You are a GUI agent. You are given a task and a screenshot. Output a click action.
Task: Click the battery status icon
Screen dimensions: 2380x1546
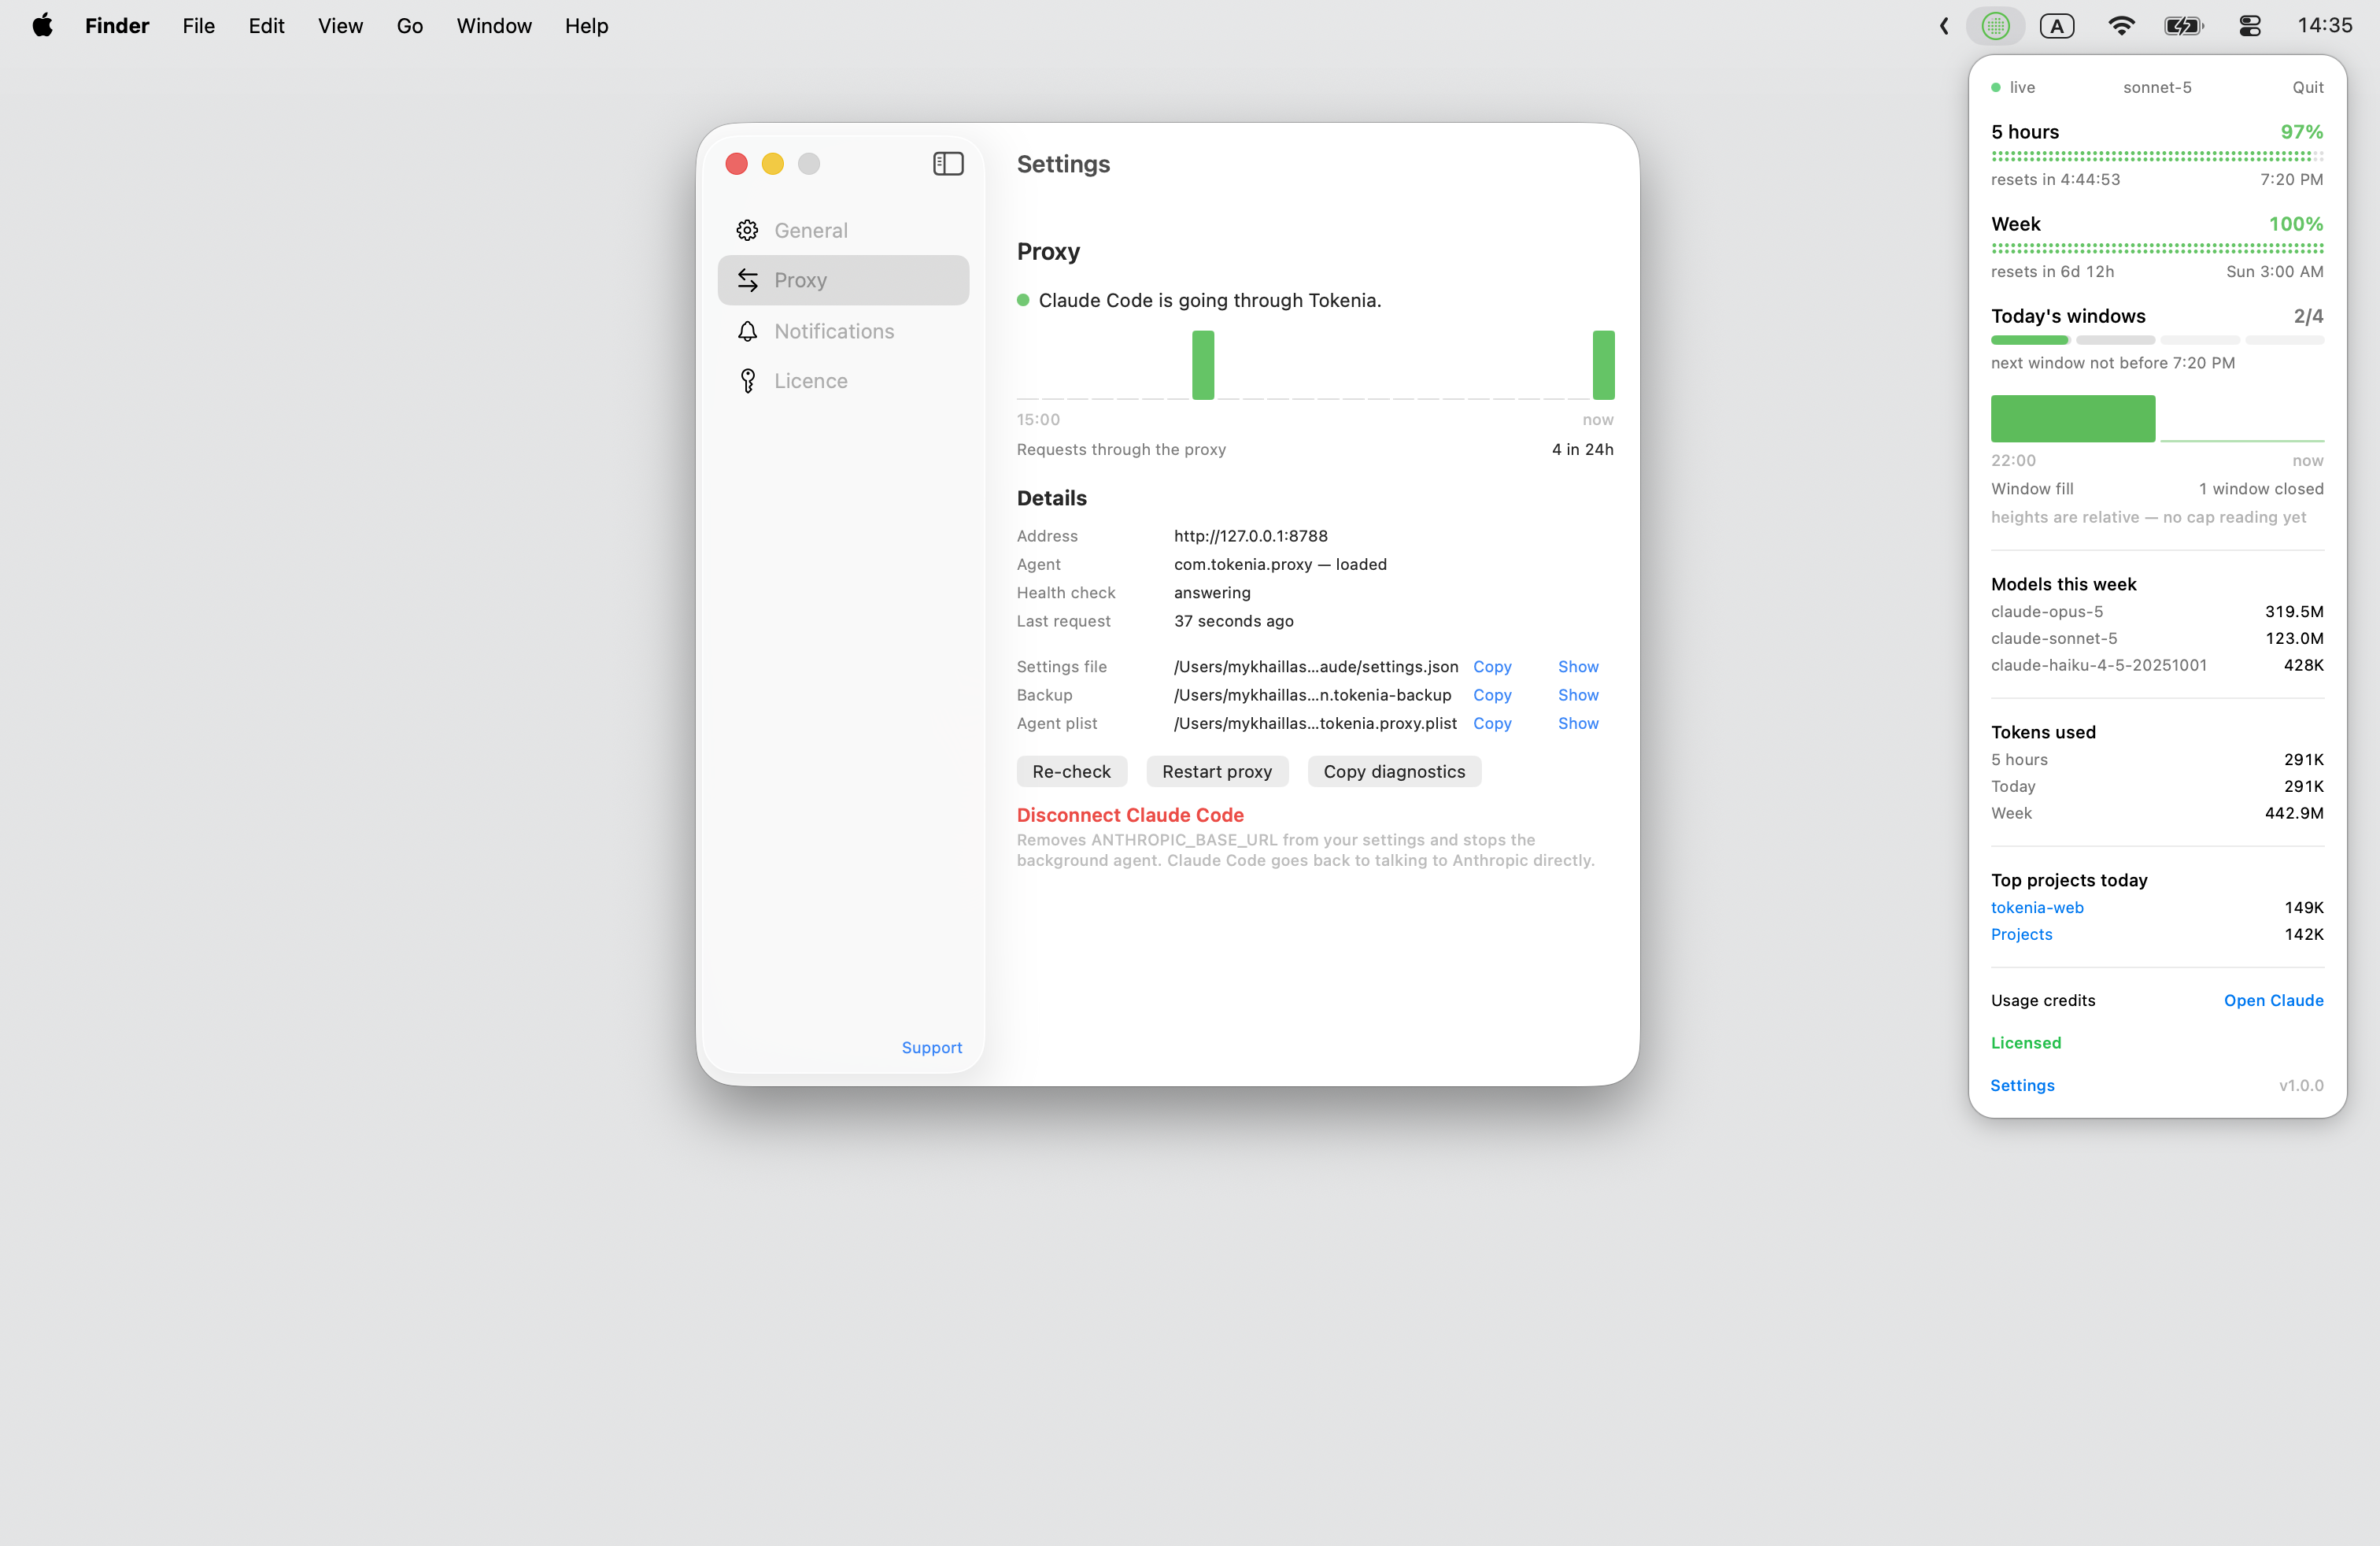click(2184, 26)
